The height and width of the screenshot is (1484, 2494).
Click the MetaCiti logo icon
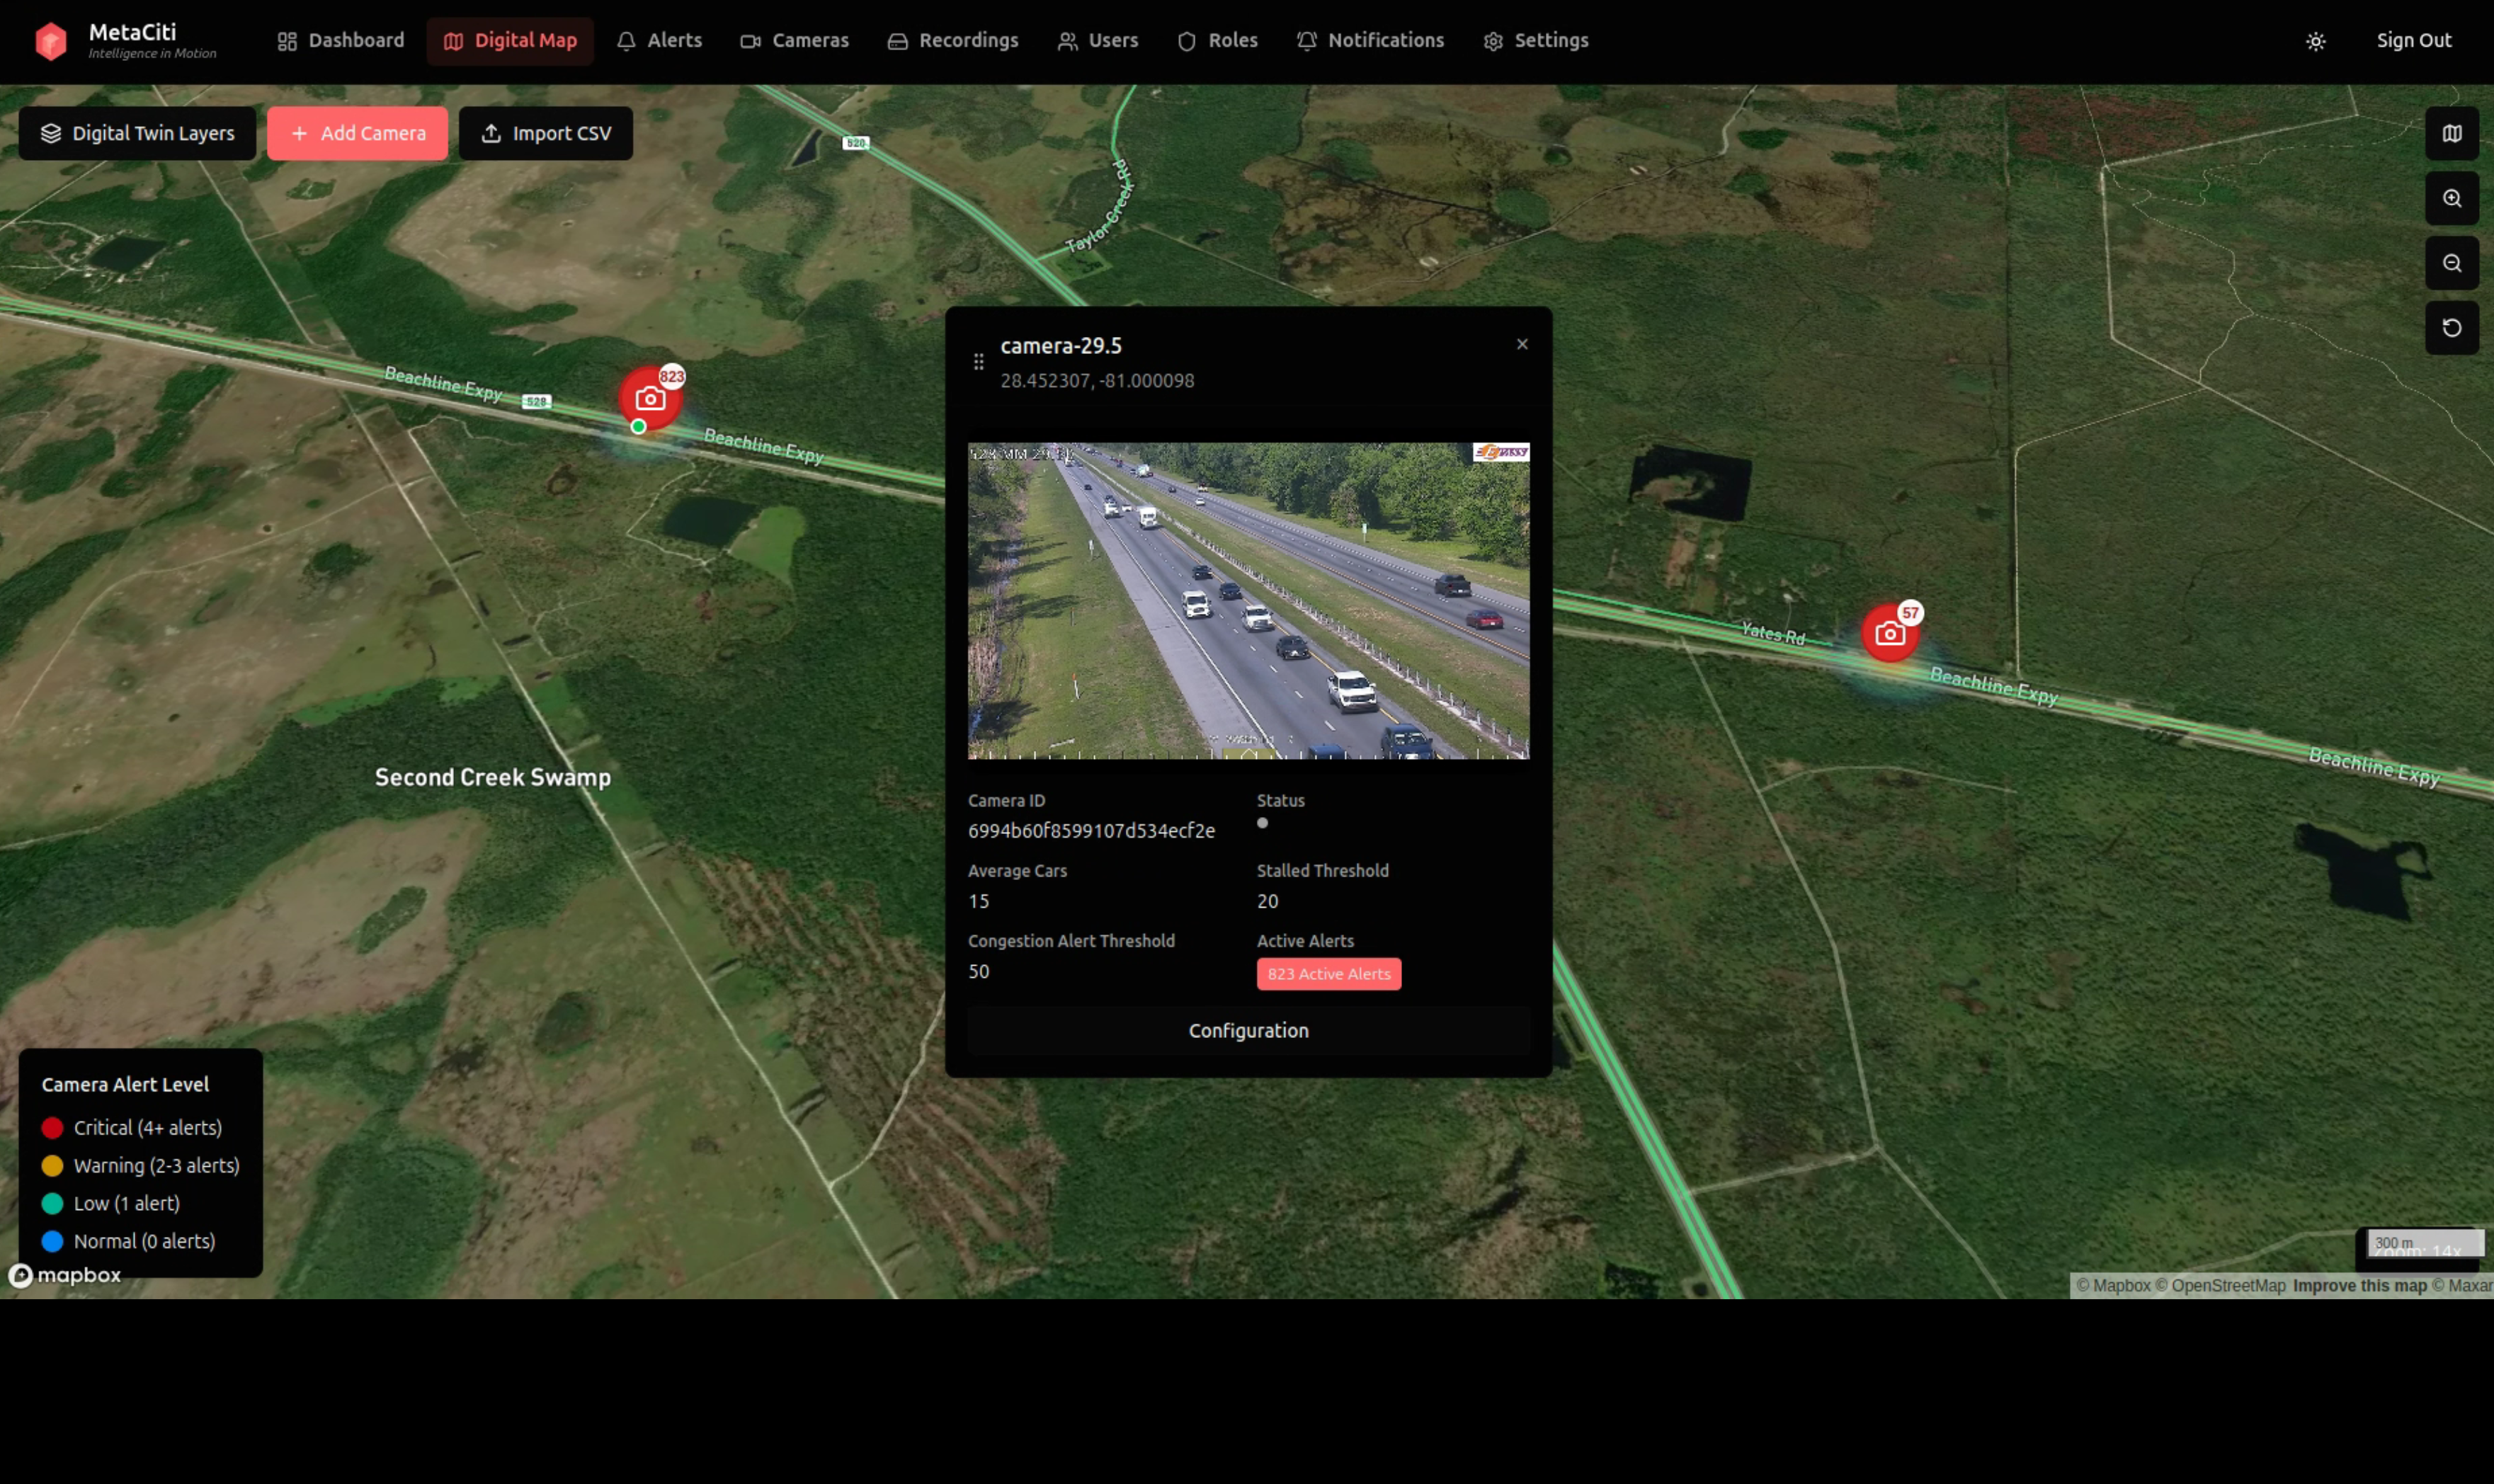coord(50,41)
